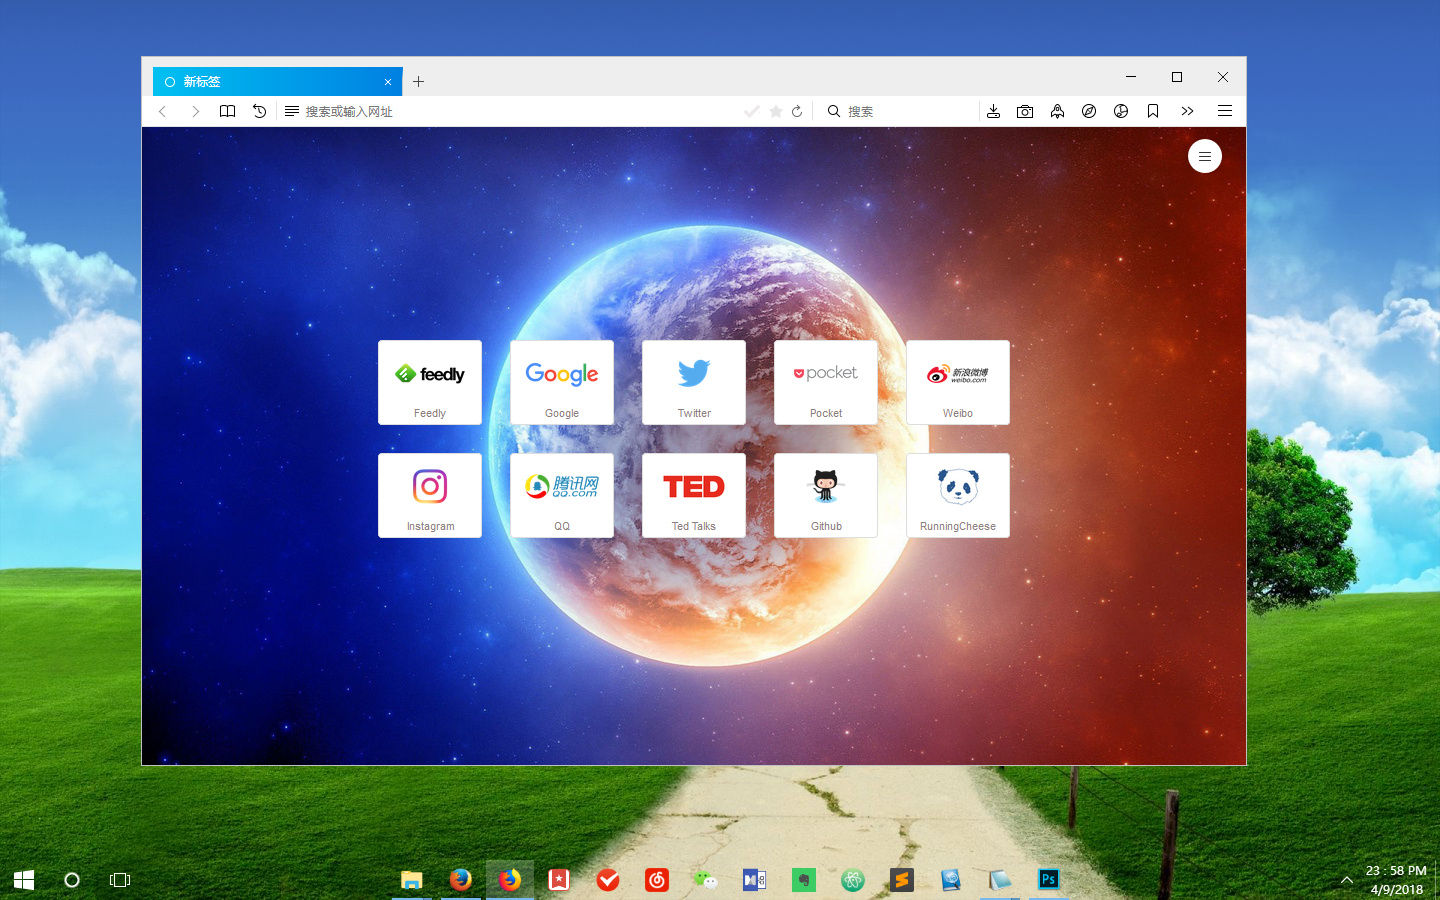Viewport: 1440px width, 900px height.
Task: Click the rocket toolbar icon
Action: [x=1057, y=111]
